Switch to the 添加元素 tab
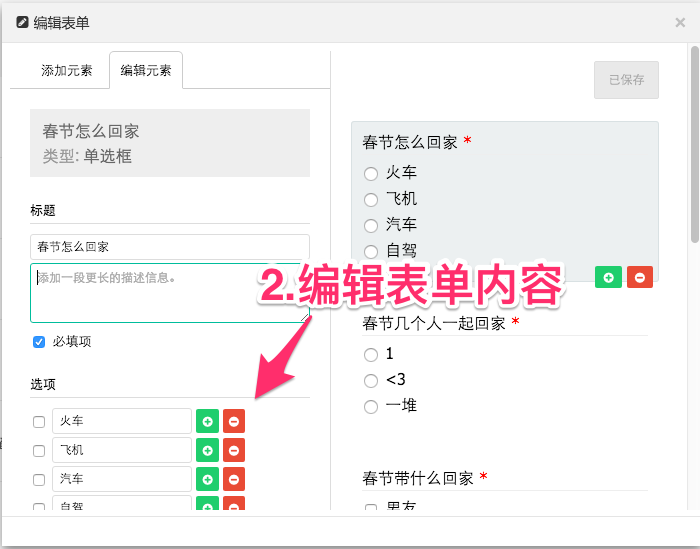The height and width of the screenshot is (549, 700). (x=67, y=70)
